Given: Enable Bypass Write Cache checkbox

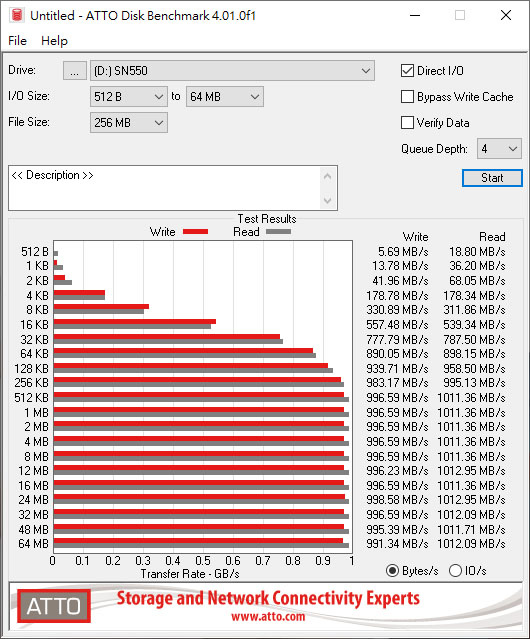Looking at the screenshot, I should tap(407, 97).
